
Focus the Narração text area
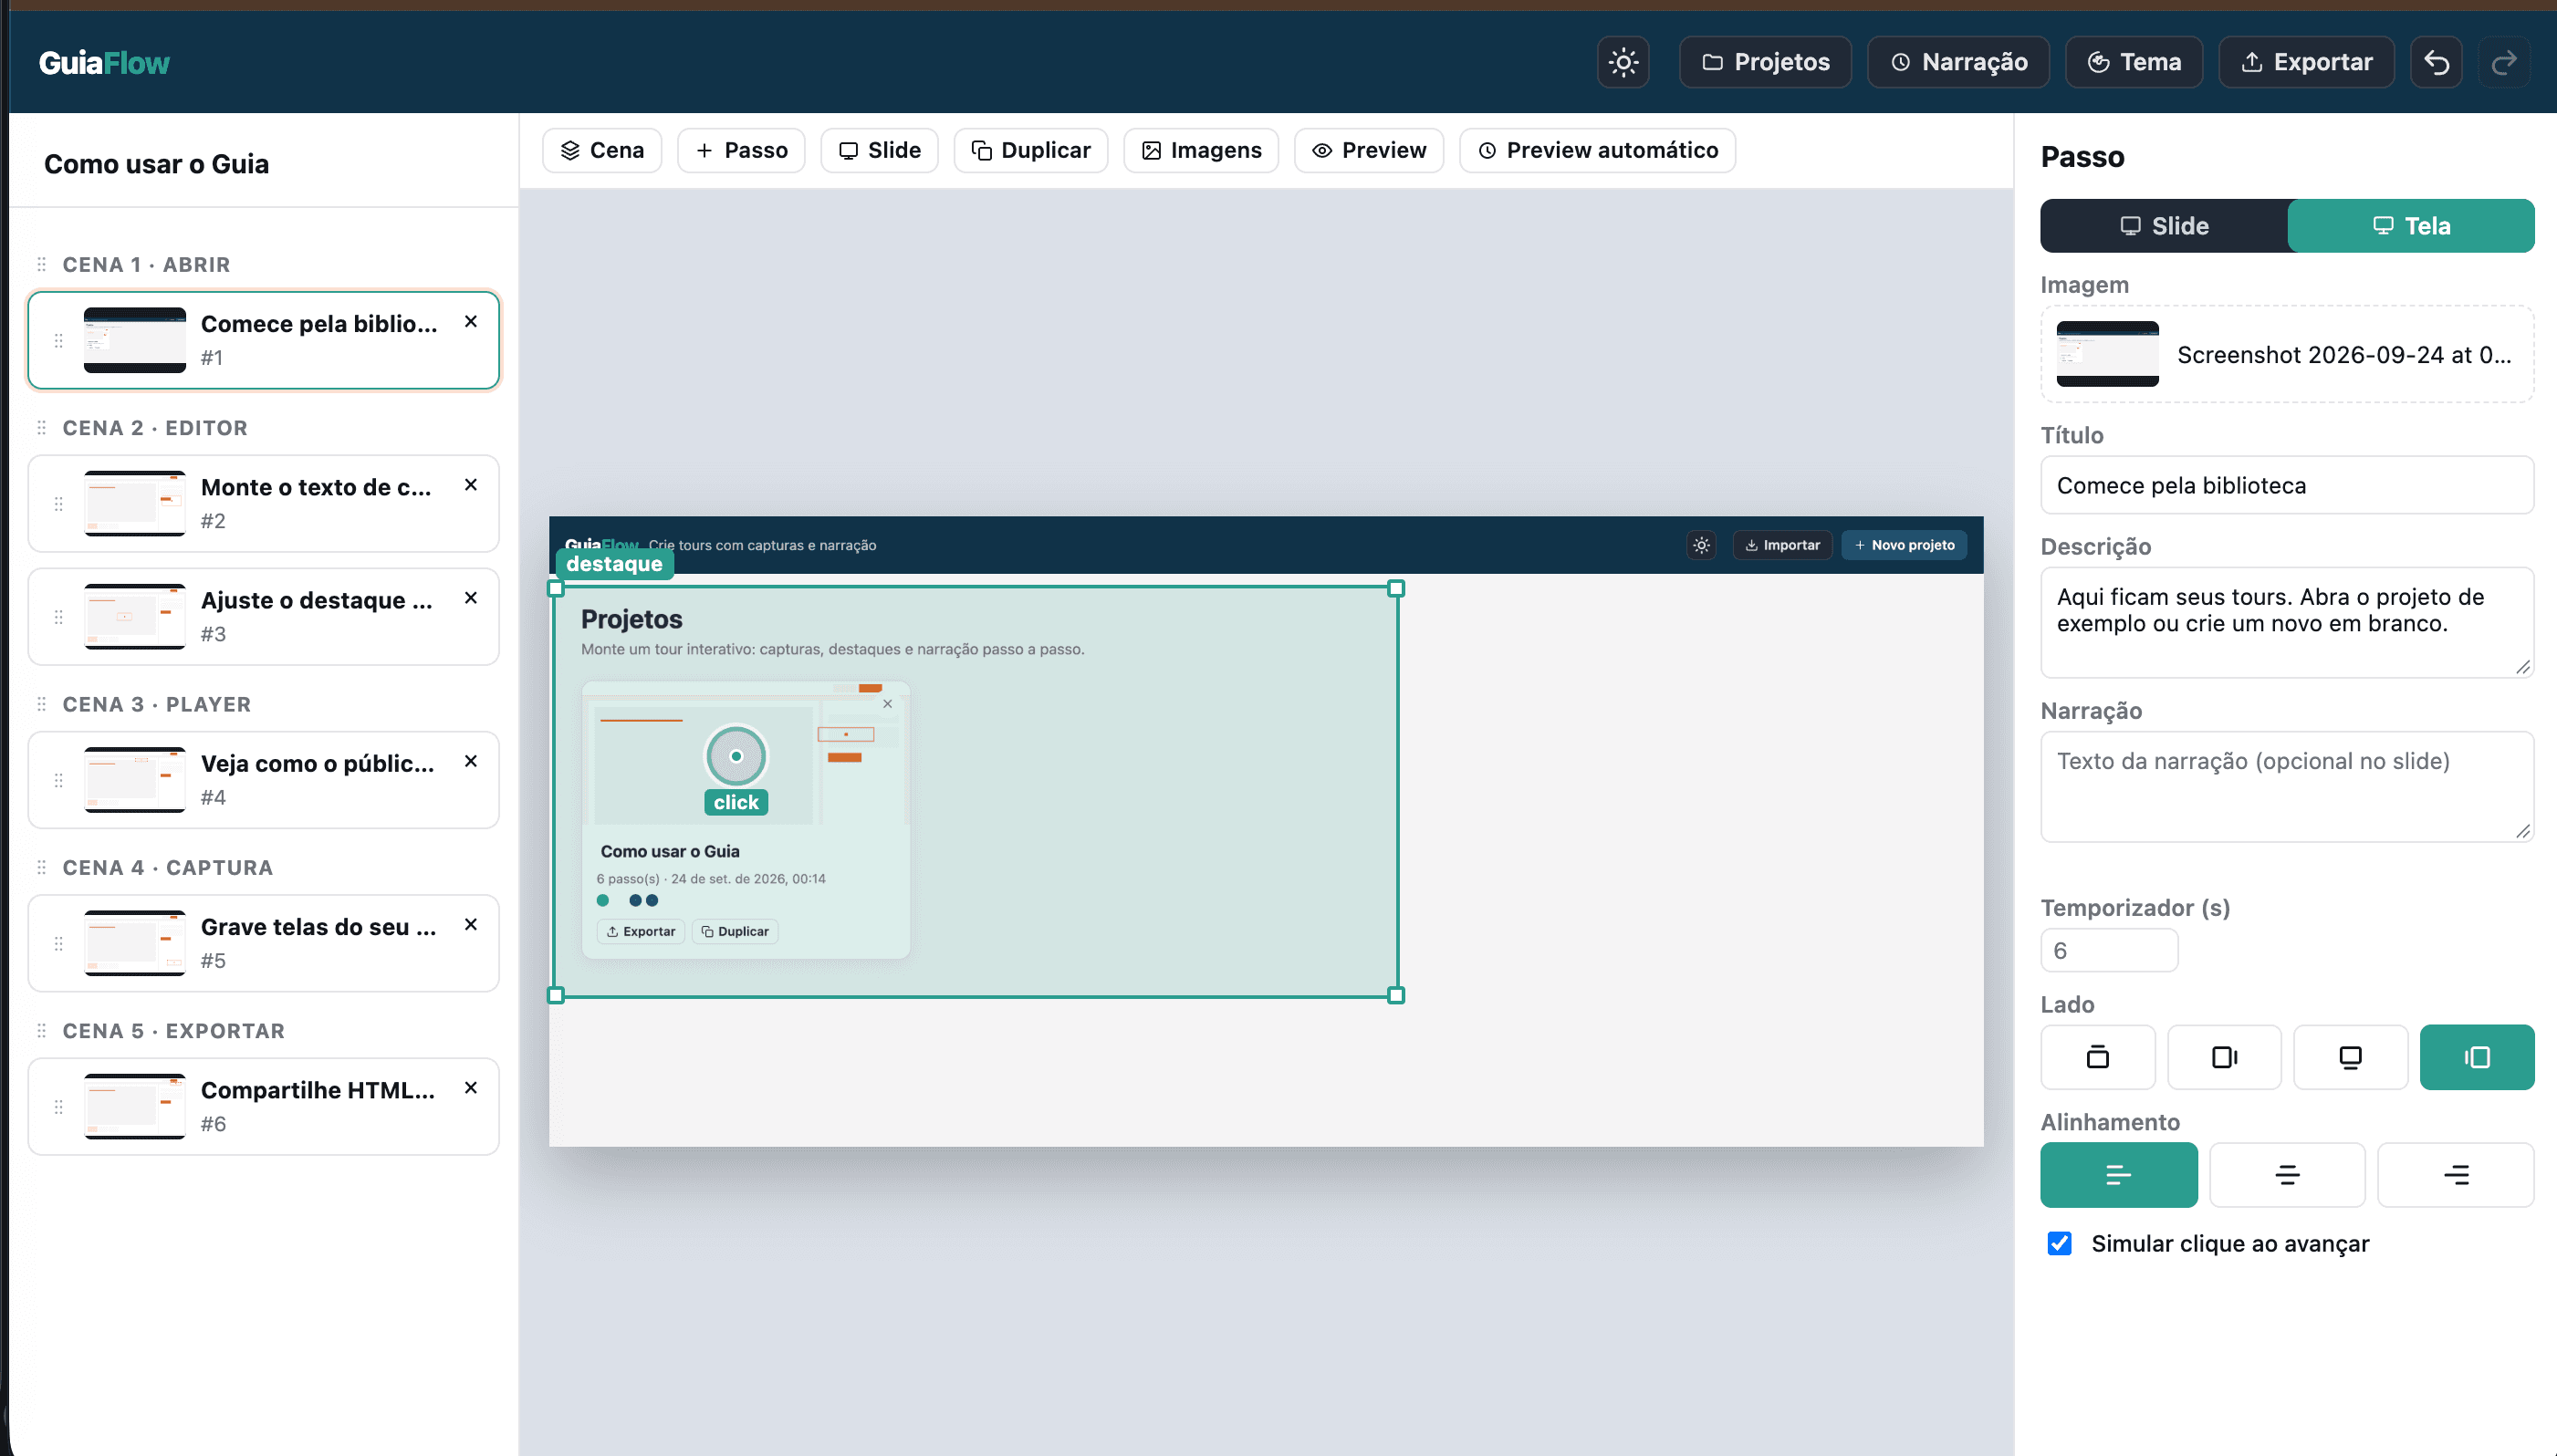pos(2286,786)
